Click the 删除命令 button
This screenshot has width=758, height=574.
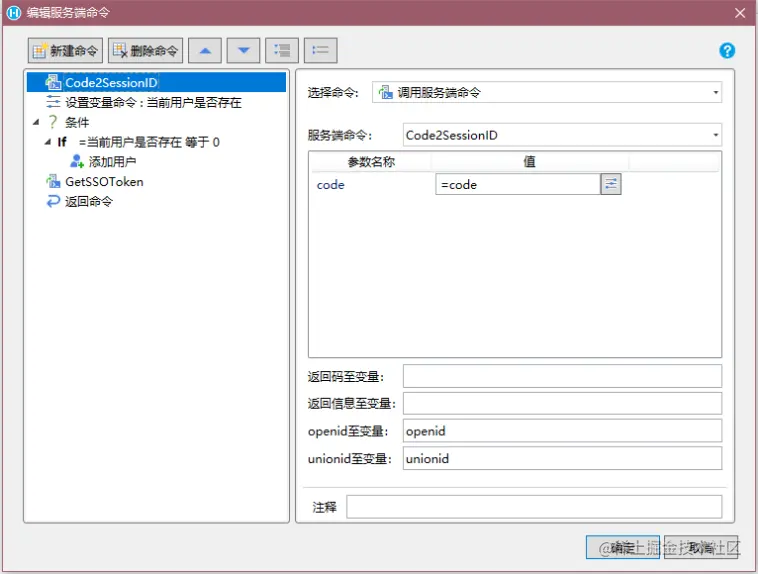tap(146, 50)
